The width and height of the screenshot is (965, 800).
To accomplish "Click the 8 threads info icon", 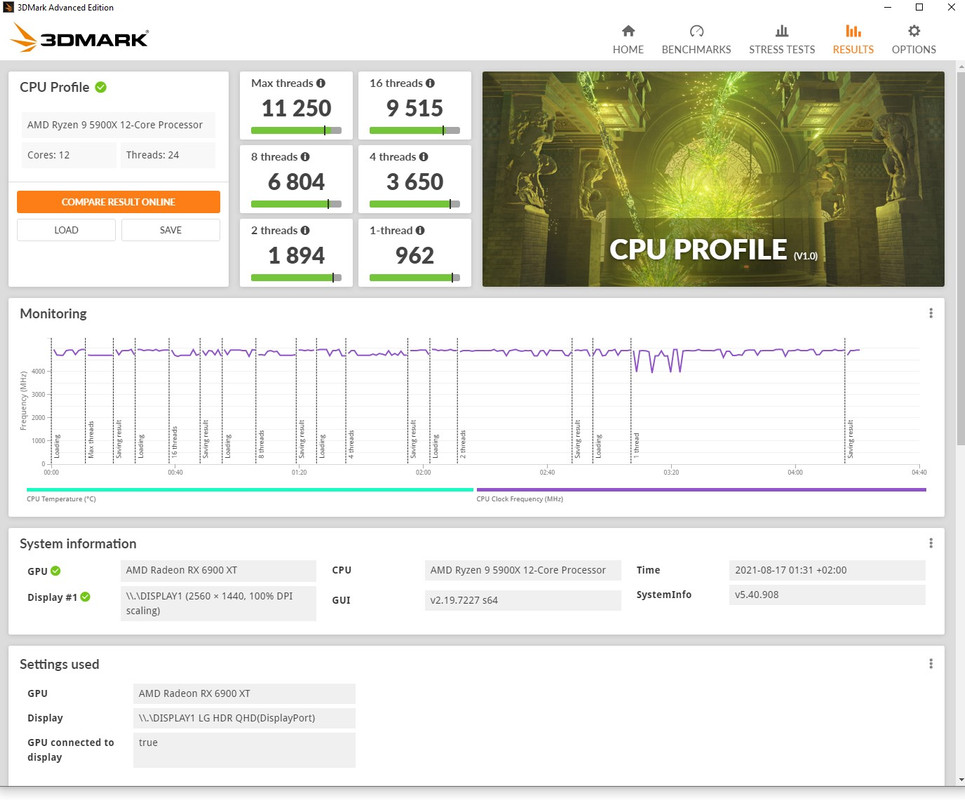I will point(305,157).
